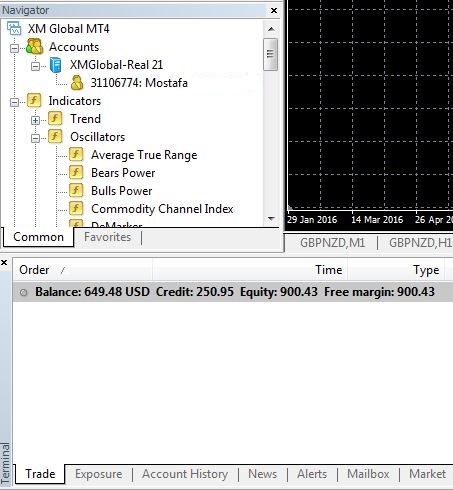This screenshot has height=490, width=453.
Task: Select the Accounts group icon
Action: (x=34, y=46)
